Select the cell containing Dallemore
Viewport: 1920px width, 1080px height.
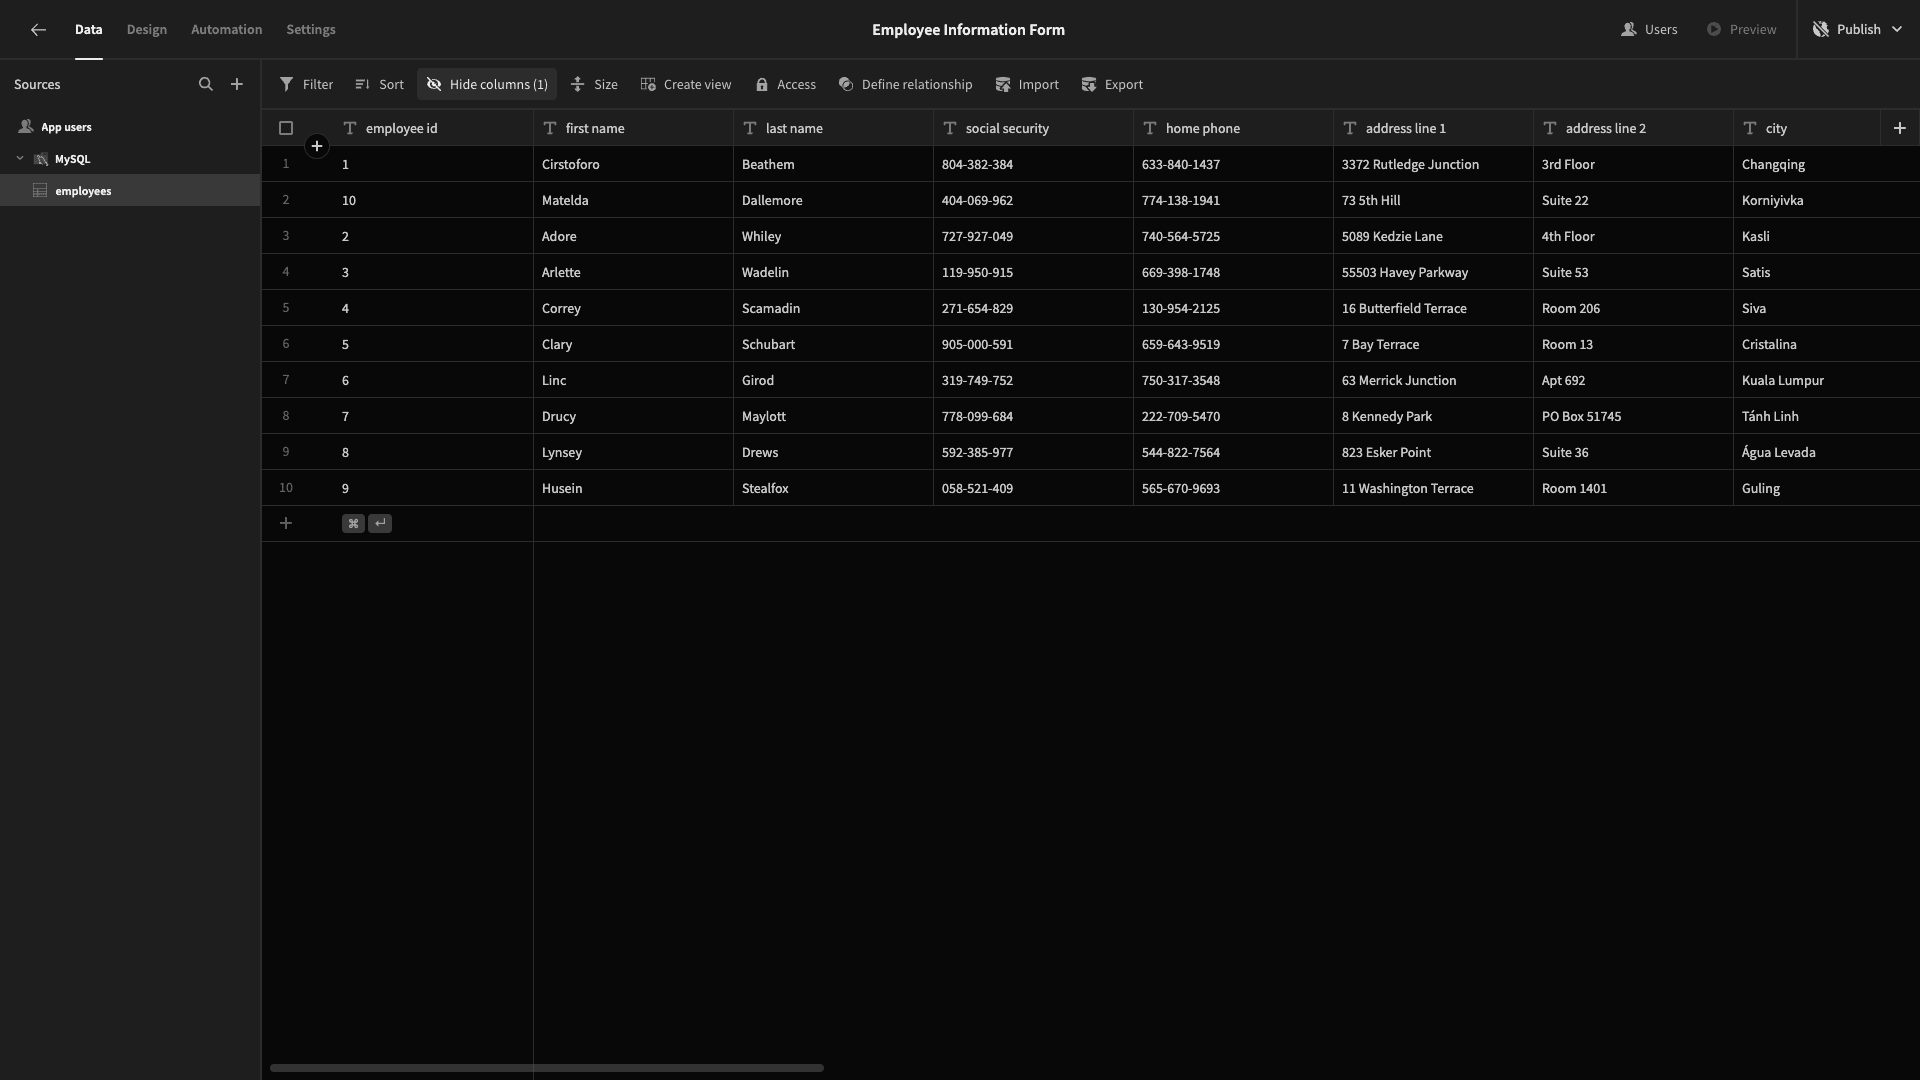pos(833,200)
